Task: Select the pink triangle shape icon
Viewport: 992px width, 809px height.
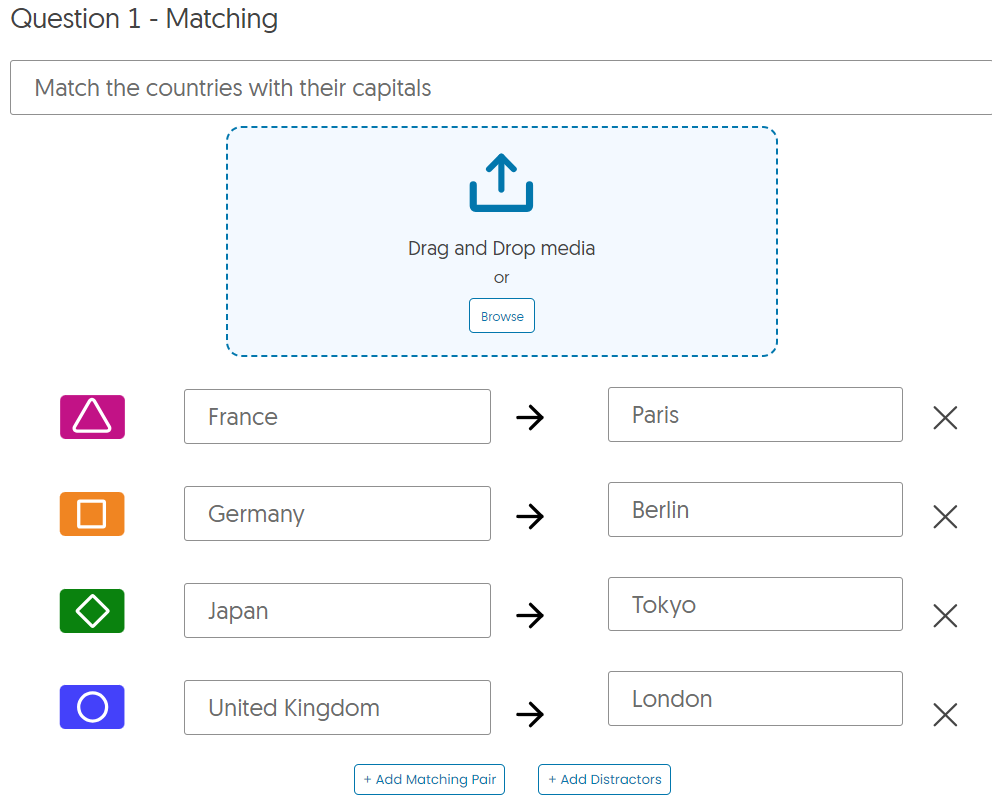Action: point(92,417)
